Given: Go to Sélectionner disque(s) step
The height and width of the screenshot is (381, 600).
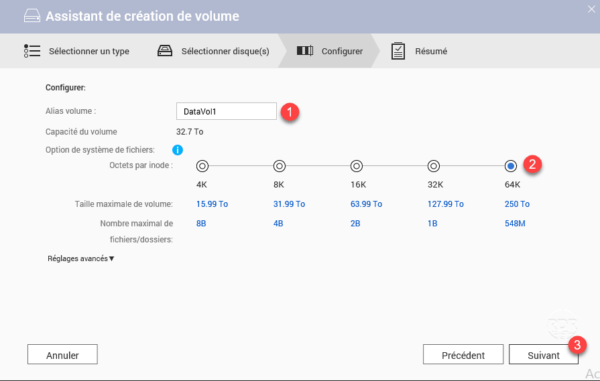Looking at the screenshot, I should coord(213,51).
